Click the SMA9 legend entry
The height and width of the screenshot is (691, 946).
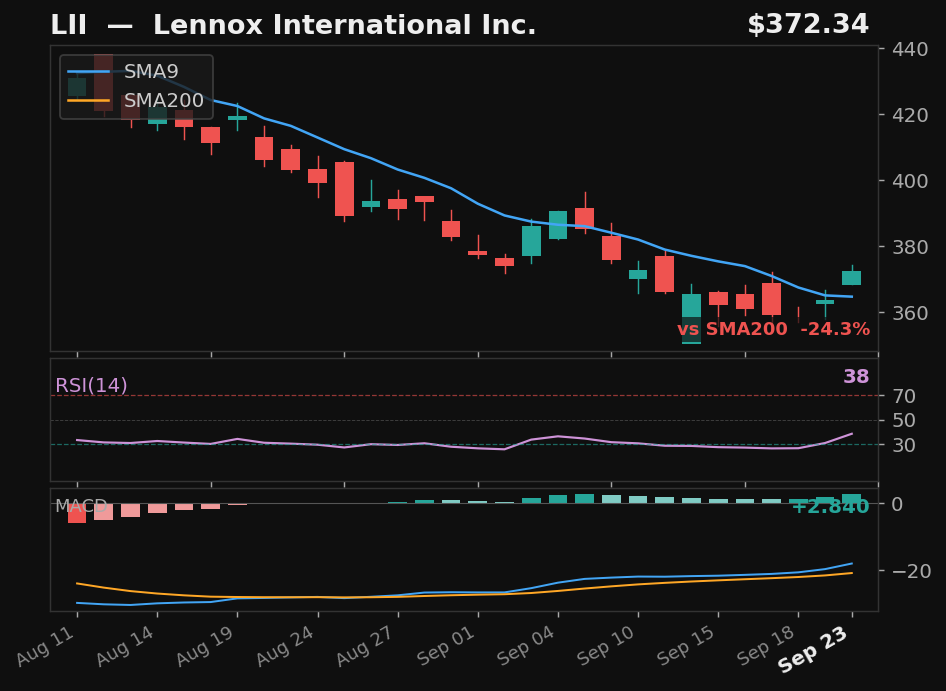123,72
